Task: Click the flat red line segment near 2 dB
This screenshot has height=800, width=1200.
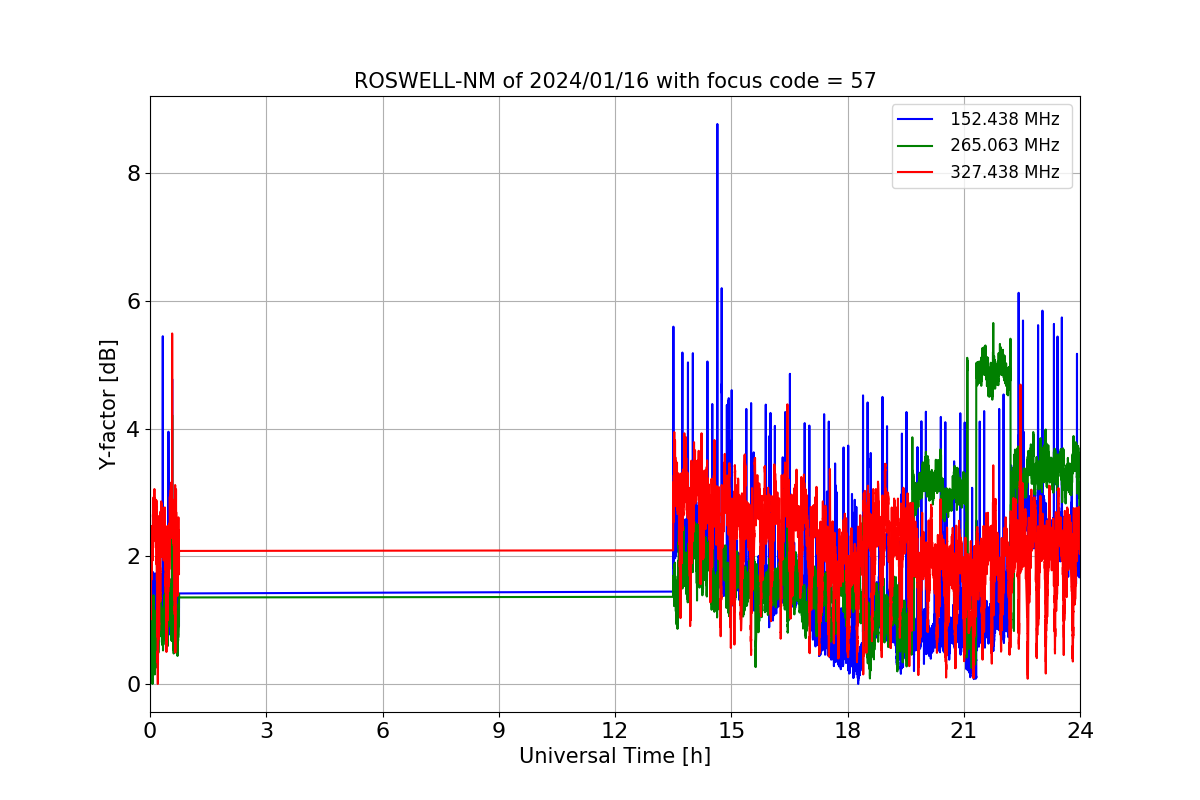Action: [425, 550]
